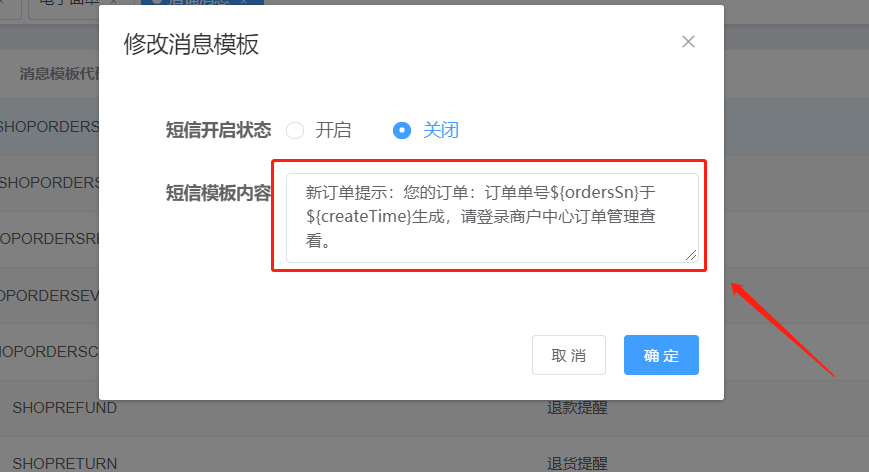This screenshot has width=869, height=472.
Task: Click the textarea resize handle corner
Action: pos(691,255)
